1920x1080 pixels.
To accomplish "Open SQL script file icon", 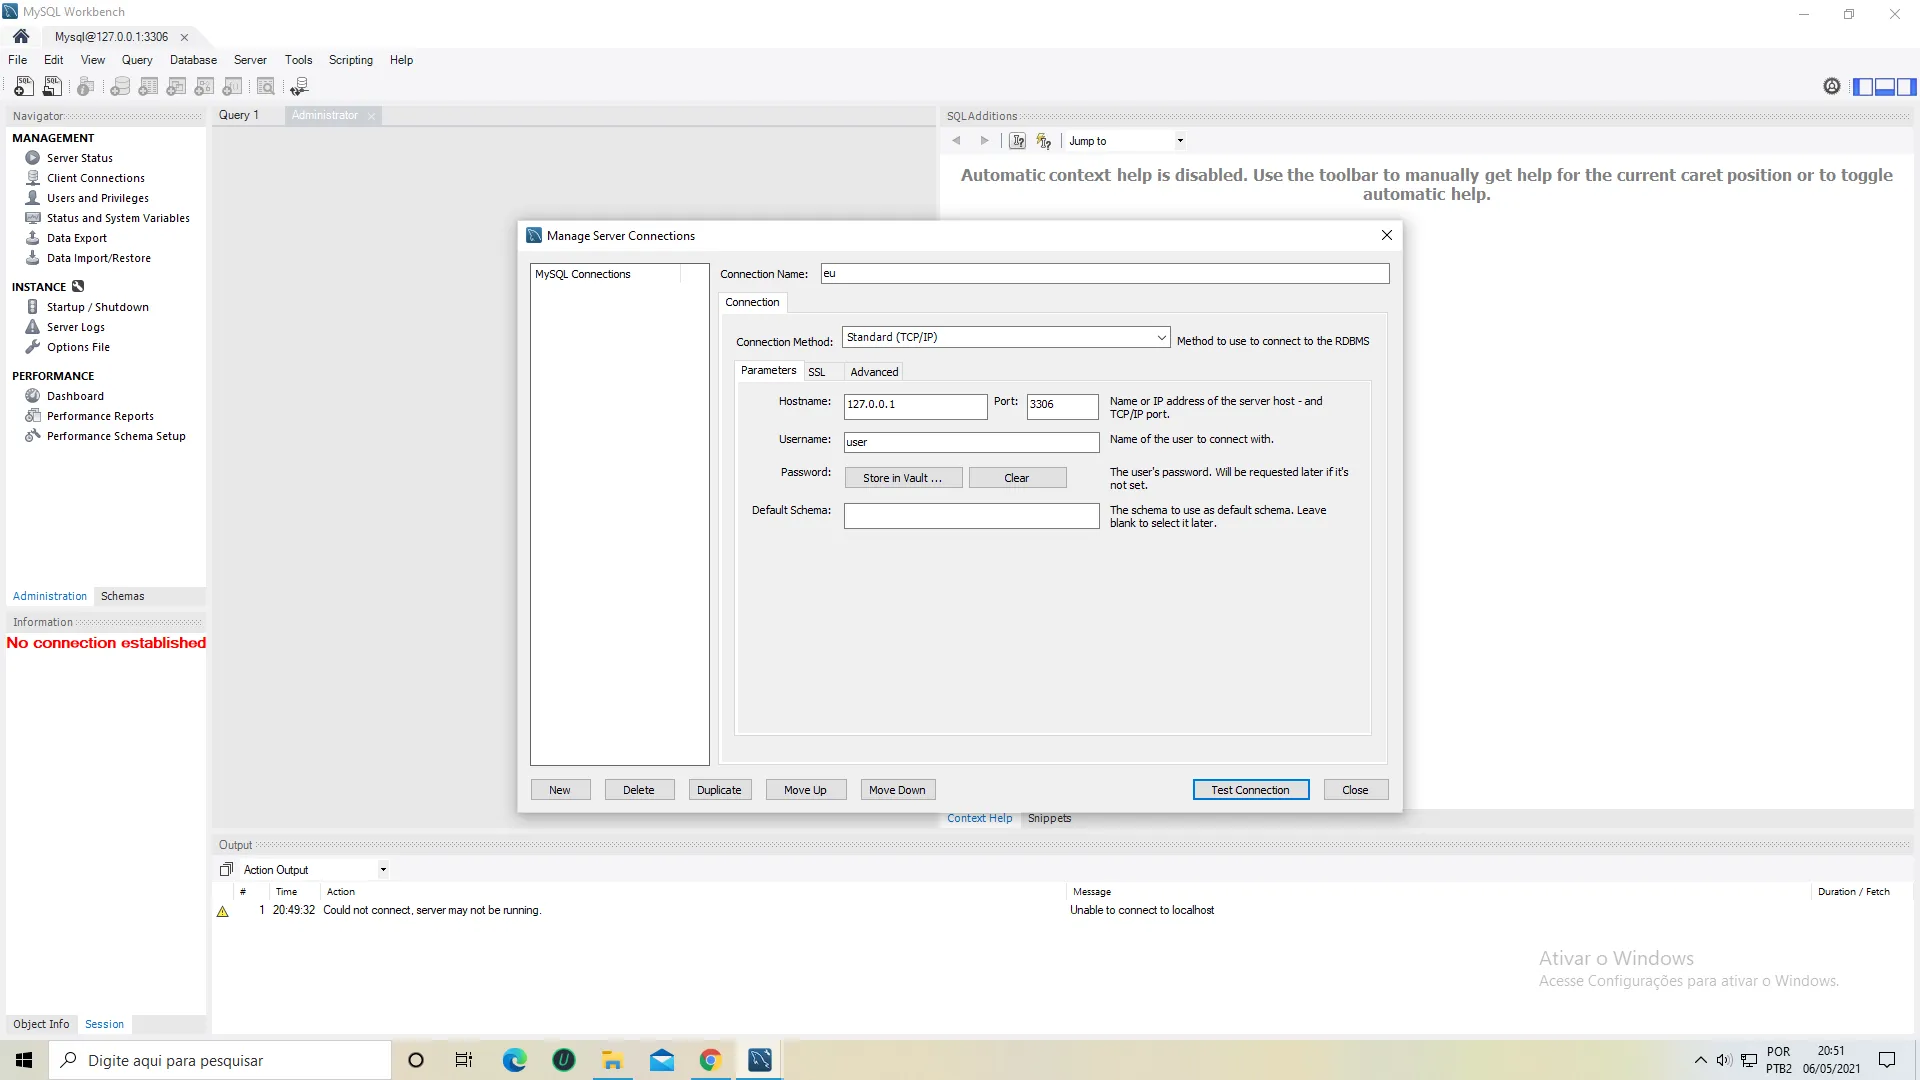I will [52, 87].
